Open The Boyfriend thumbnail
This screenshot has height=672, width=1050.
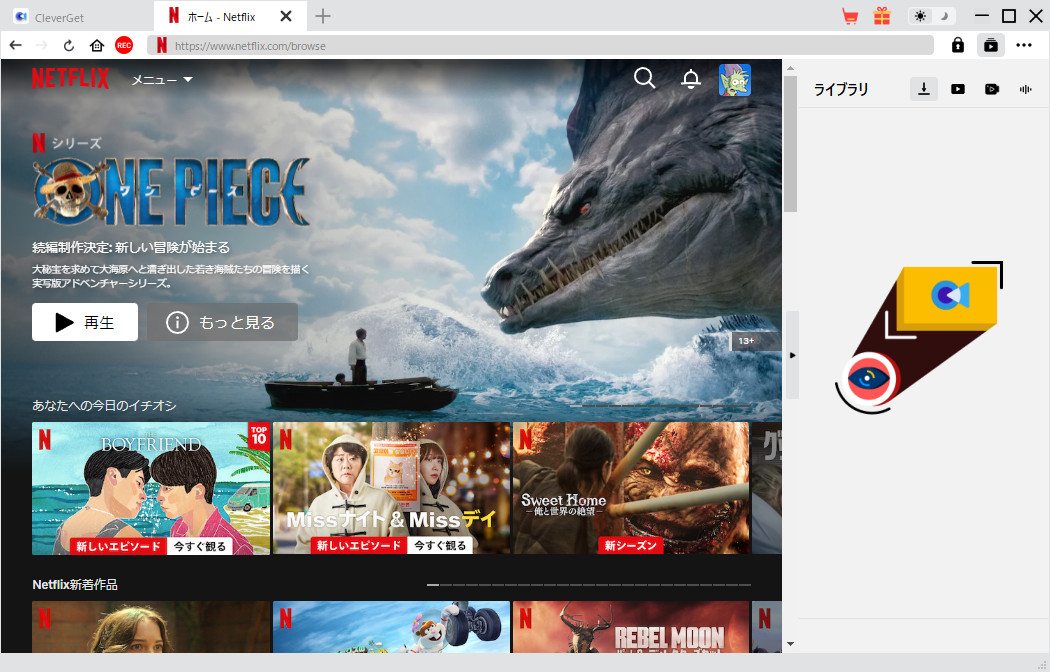pyautogui.click(x=151, y=488)
